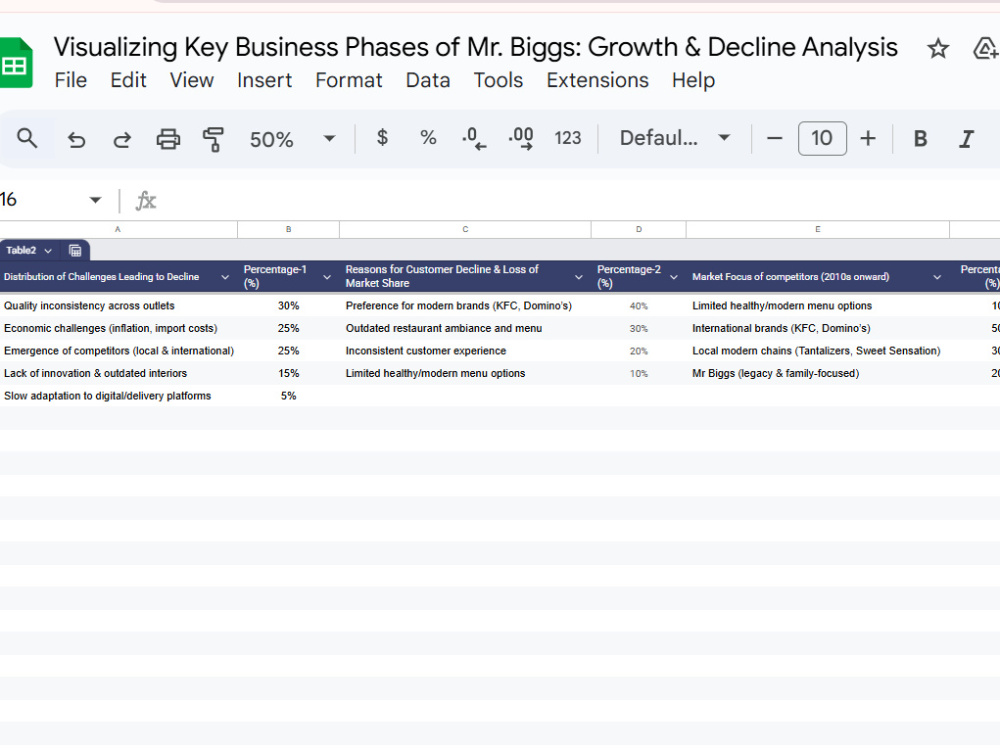Click the font size input field

[822, 138]
